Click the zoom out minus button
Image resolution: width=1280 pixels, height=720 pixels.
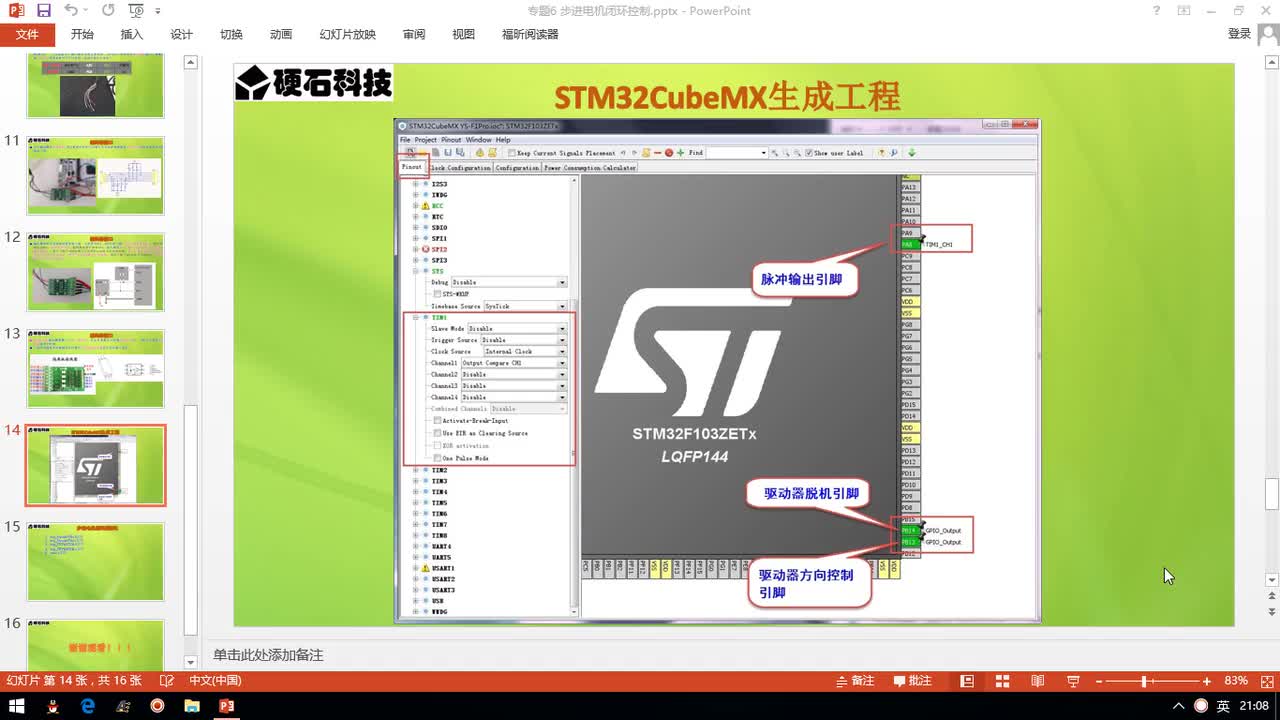pyautogui.click(x=1099, y=681)
